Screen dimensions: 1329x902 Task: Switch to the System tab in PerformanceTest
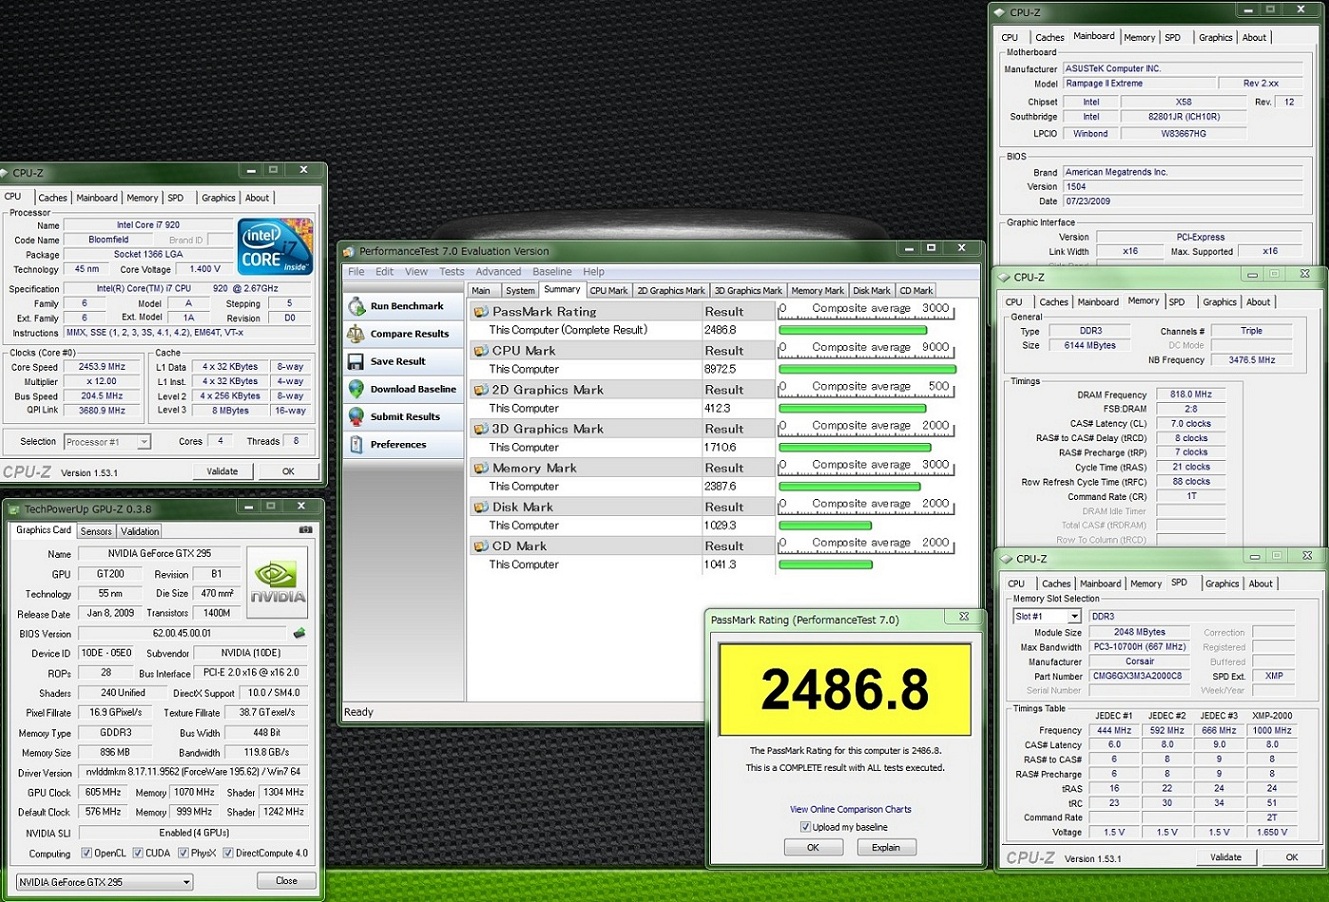520,291
